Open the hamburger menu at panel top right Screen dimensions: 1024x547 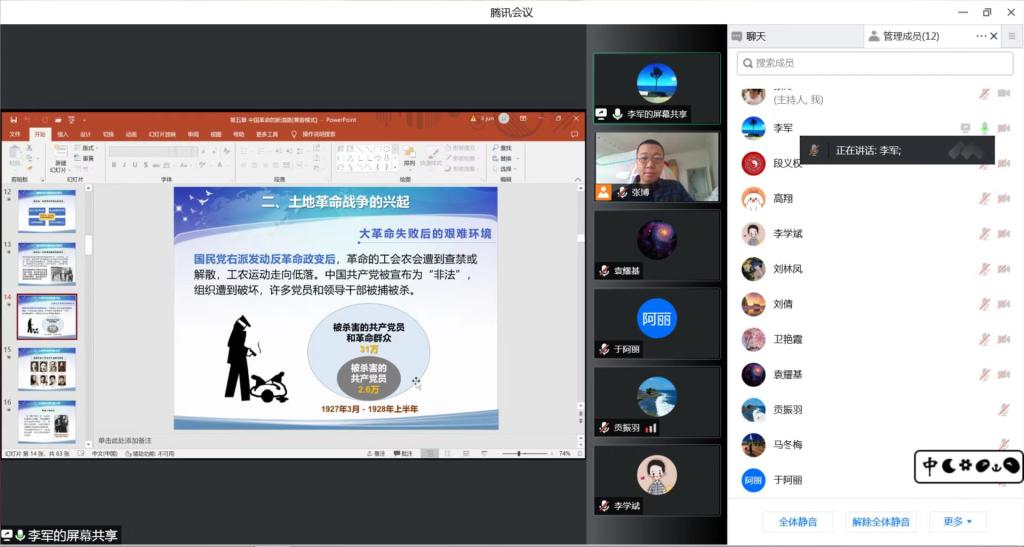[x=1012, y=36]
